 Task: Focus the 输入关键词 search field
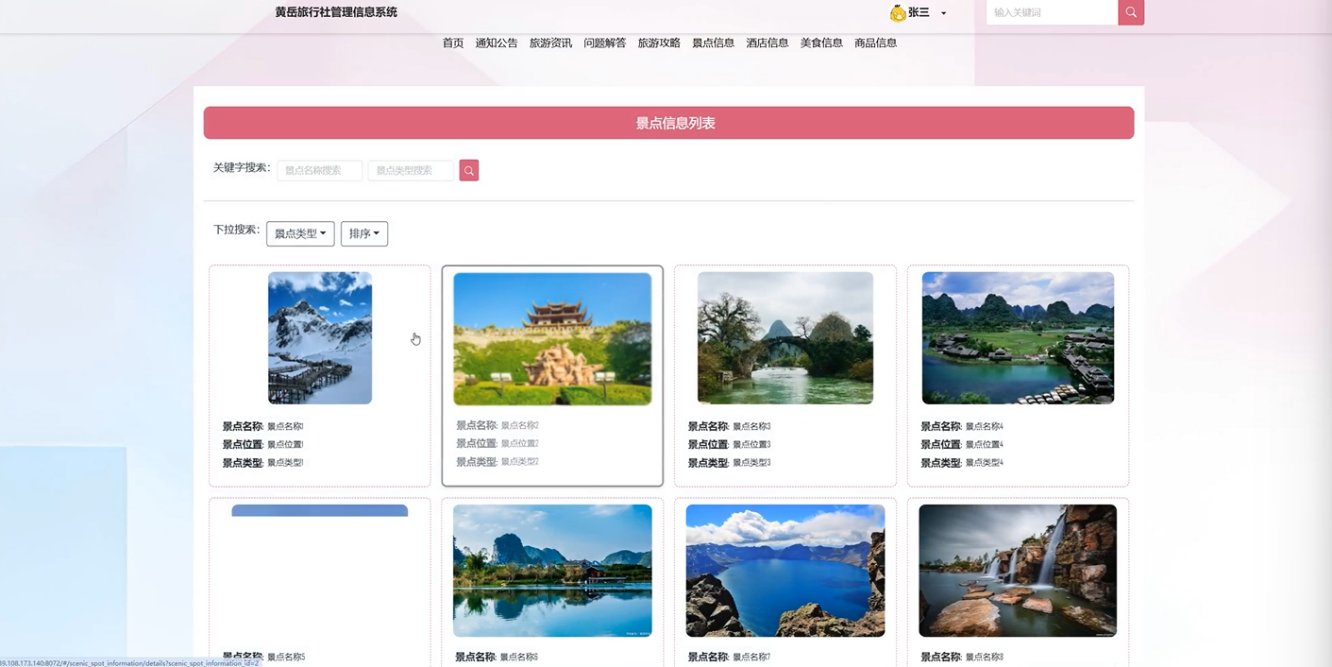coord(1051,12)
